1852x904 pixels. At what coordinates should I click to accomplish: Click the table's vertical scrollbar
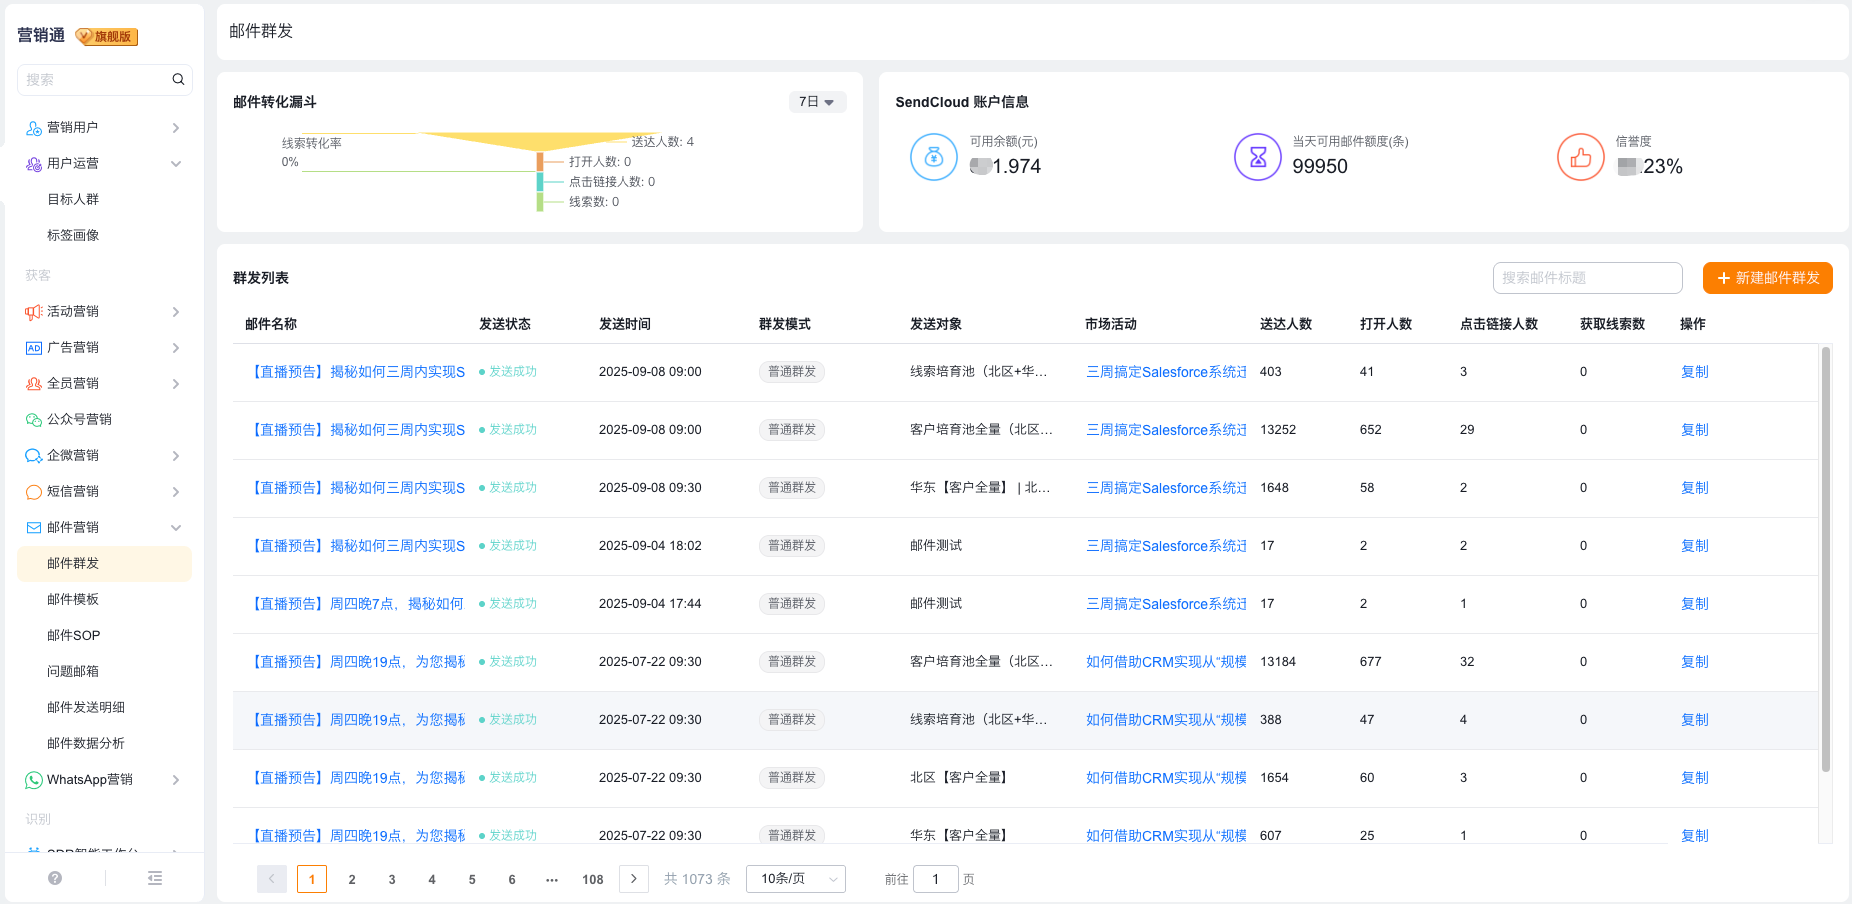(1825, 560)
